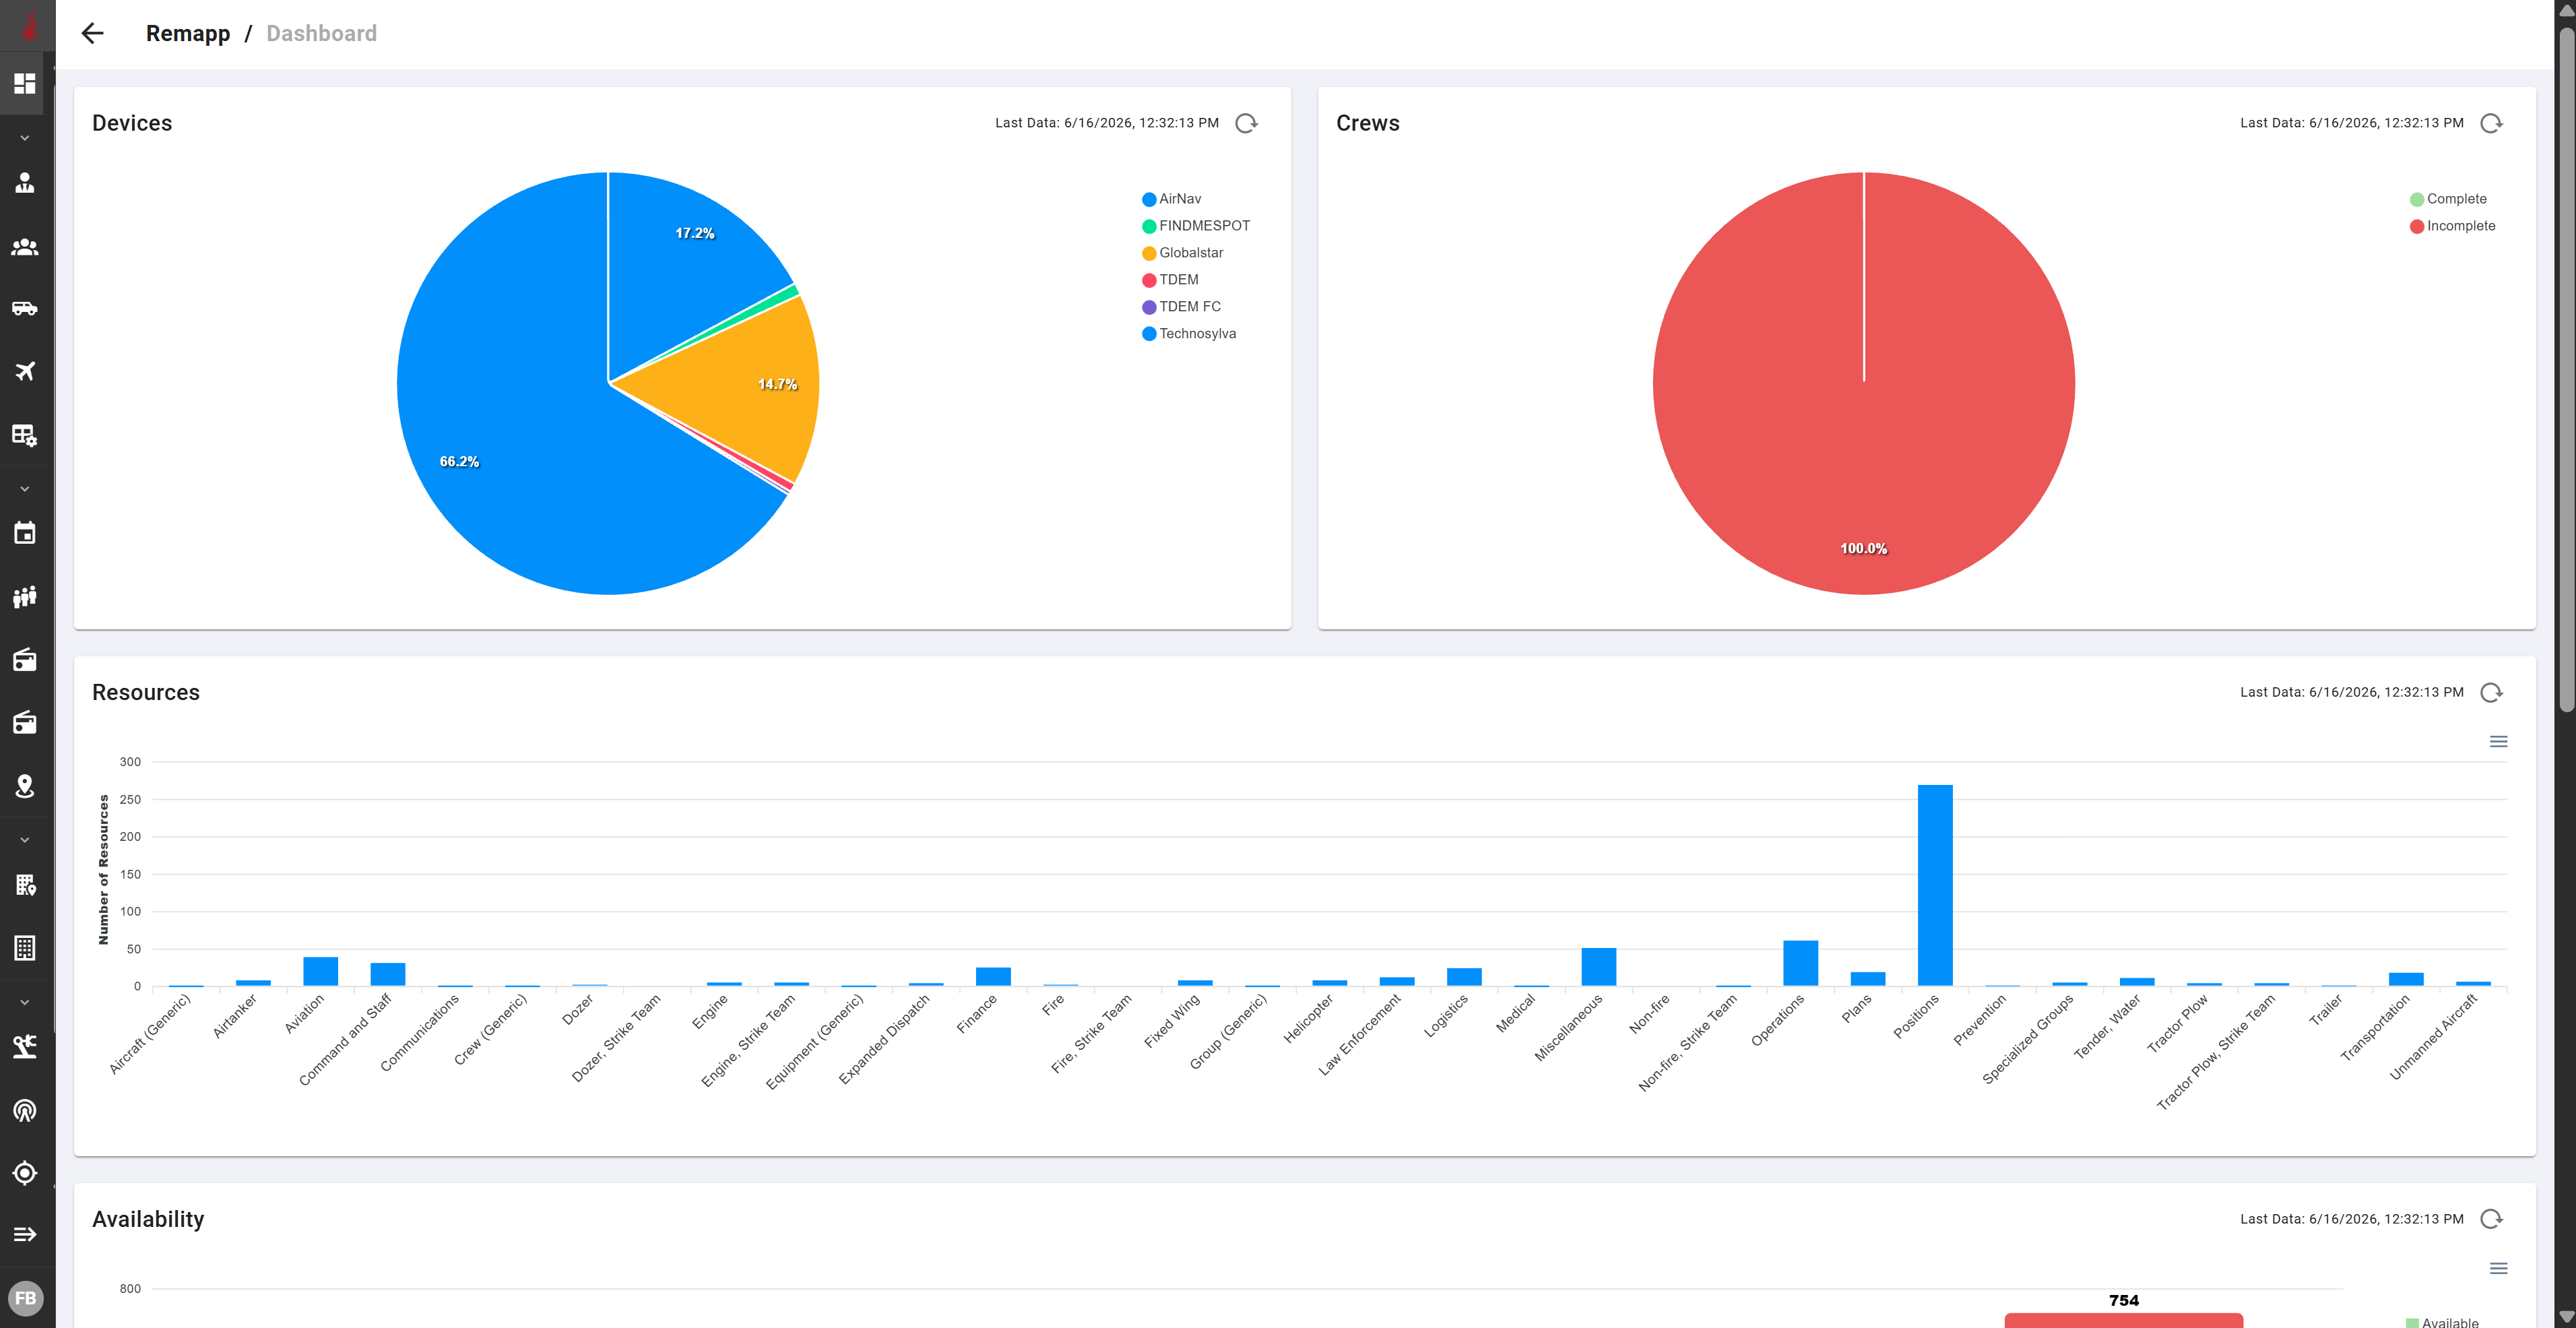
Task: Collapse the first sidebar section chevron
Action: coord(25,138)
